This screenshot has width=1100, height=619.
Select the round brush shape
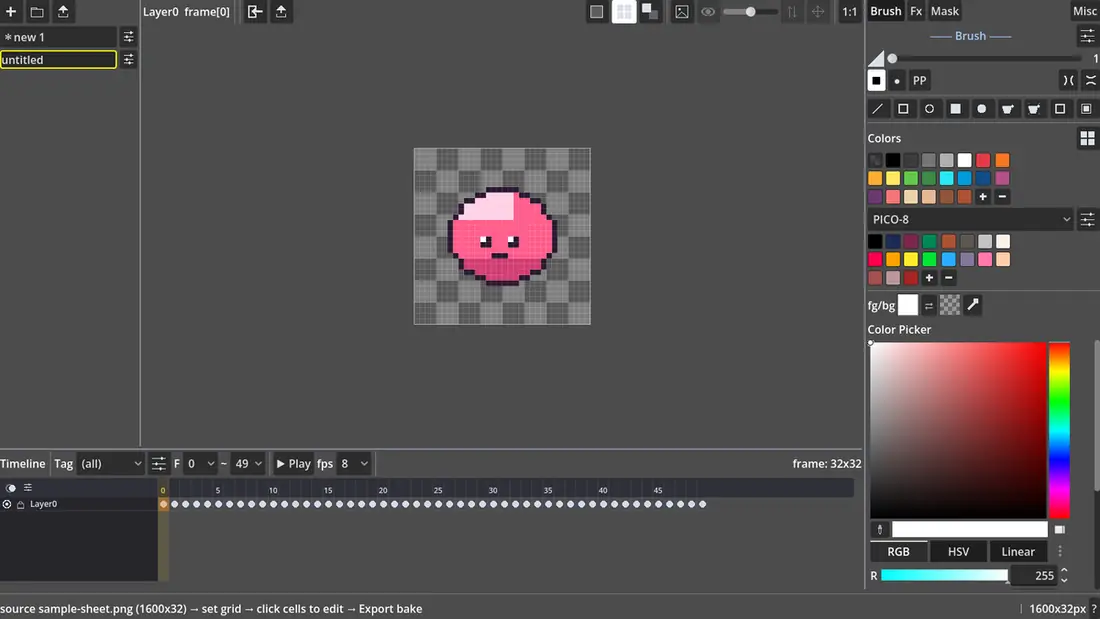point(897,81)
